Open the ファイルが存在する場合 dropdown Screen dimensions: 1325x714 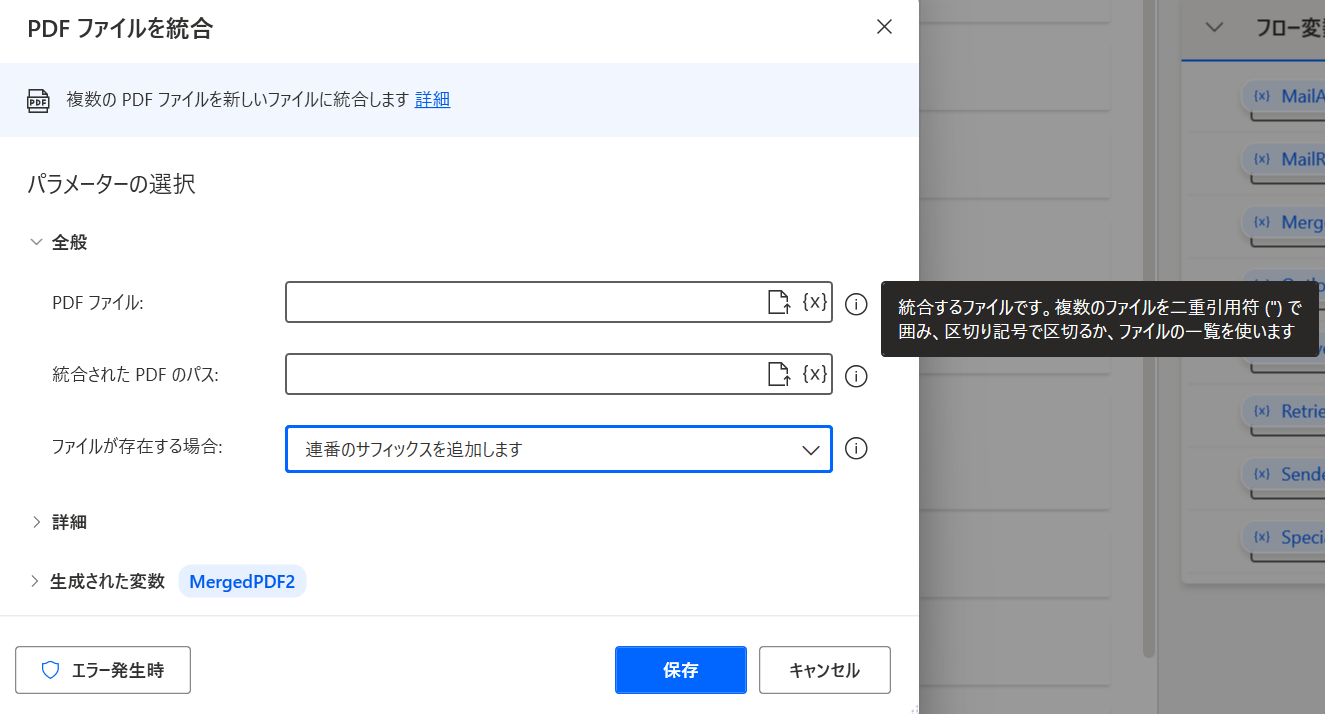(559, 449)
